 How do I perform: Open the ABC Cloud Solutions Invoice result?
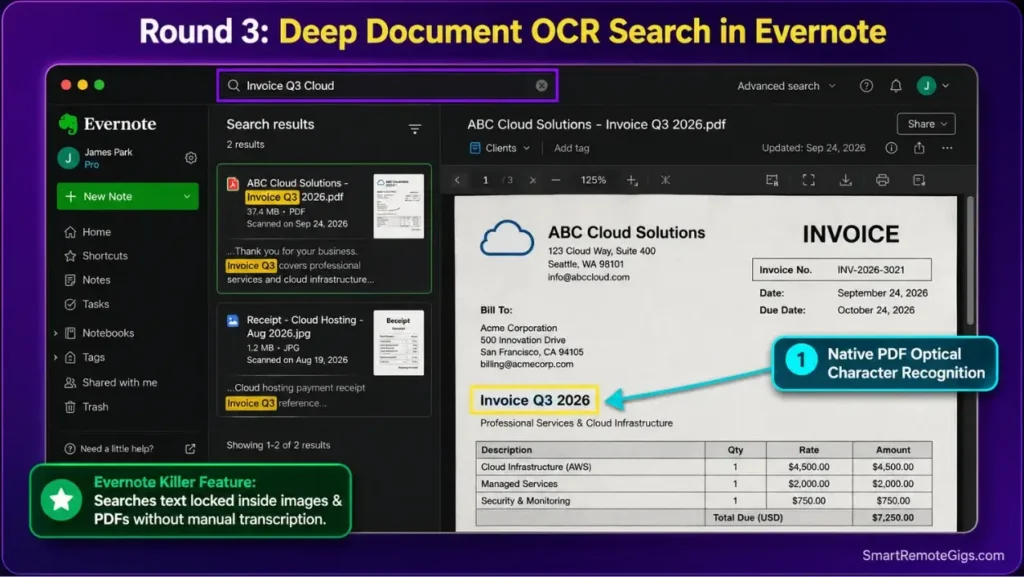(324, 228)
